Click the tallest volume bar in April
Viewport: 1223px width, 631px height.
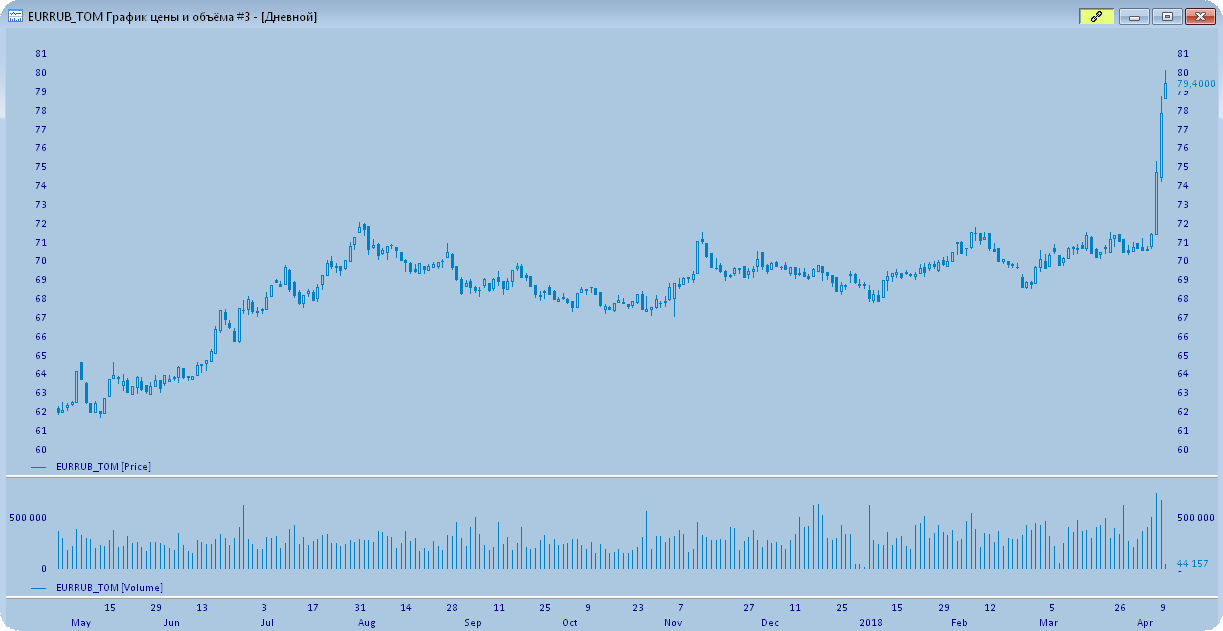click(x=1156, y=531)
